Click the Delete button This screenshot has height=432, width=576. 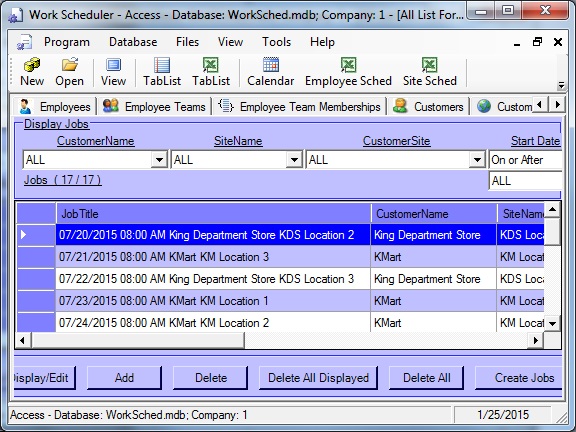click(x=211, y=378)
